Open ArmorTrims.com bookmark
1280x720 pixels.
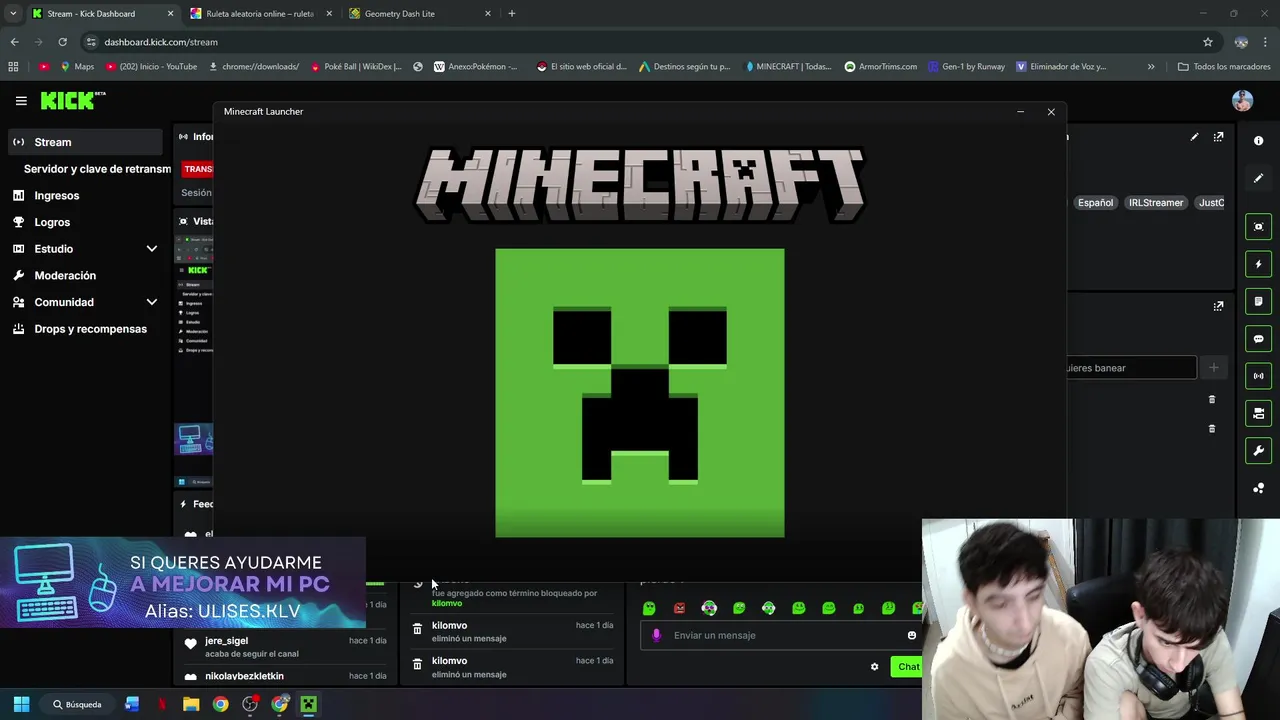(x=880, y=67)
